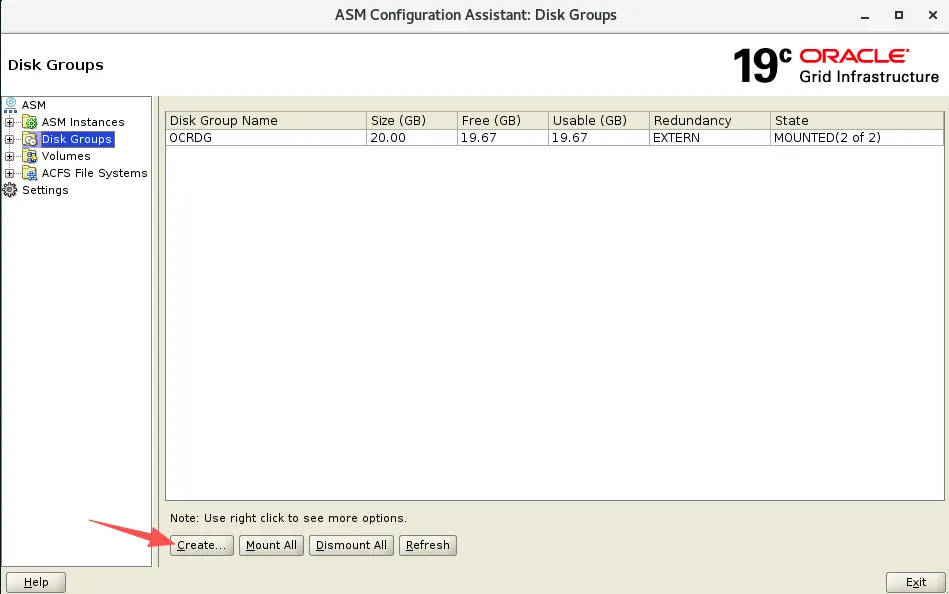Image resolution: width=949 pixels, height=594 pixels.
Task: Expand the ACFS File Systems tree node
Action: tap(9, 173)
